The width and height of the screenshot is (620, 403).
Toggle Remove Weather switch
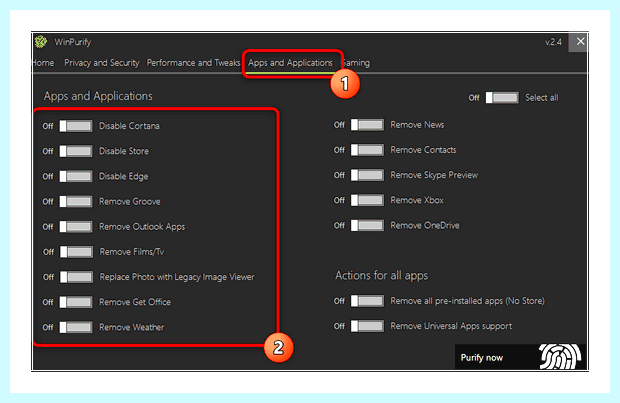pos(76,327)
